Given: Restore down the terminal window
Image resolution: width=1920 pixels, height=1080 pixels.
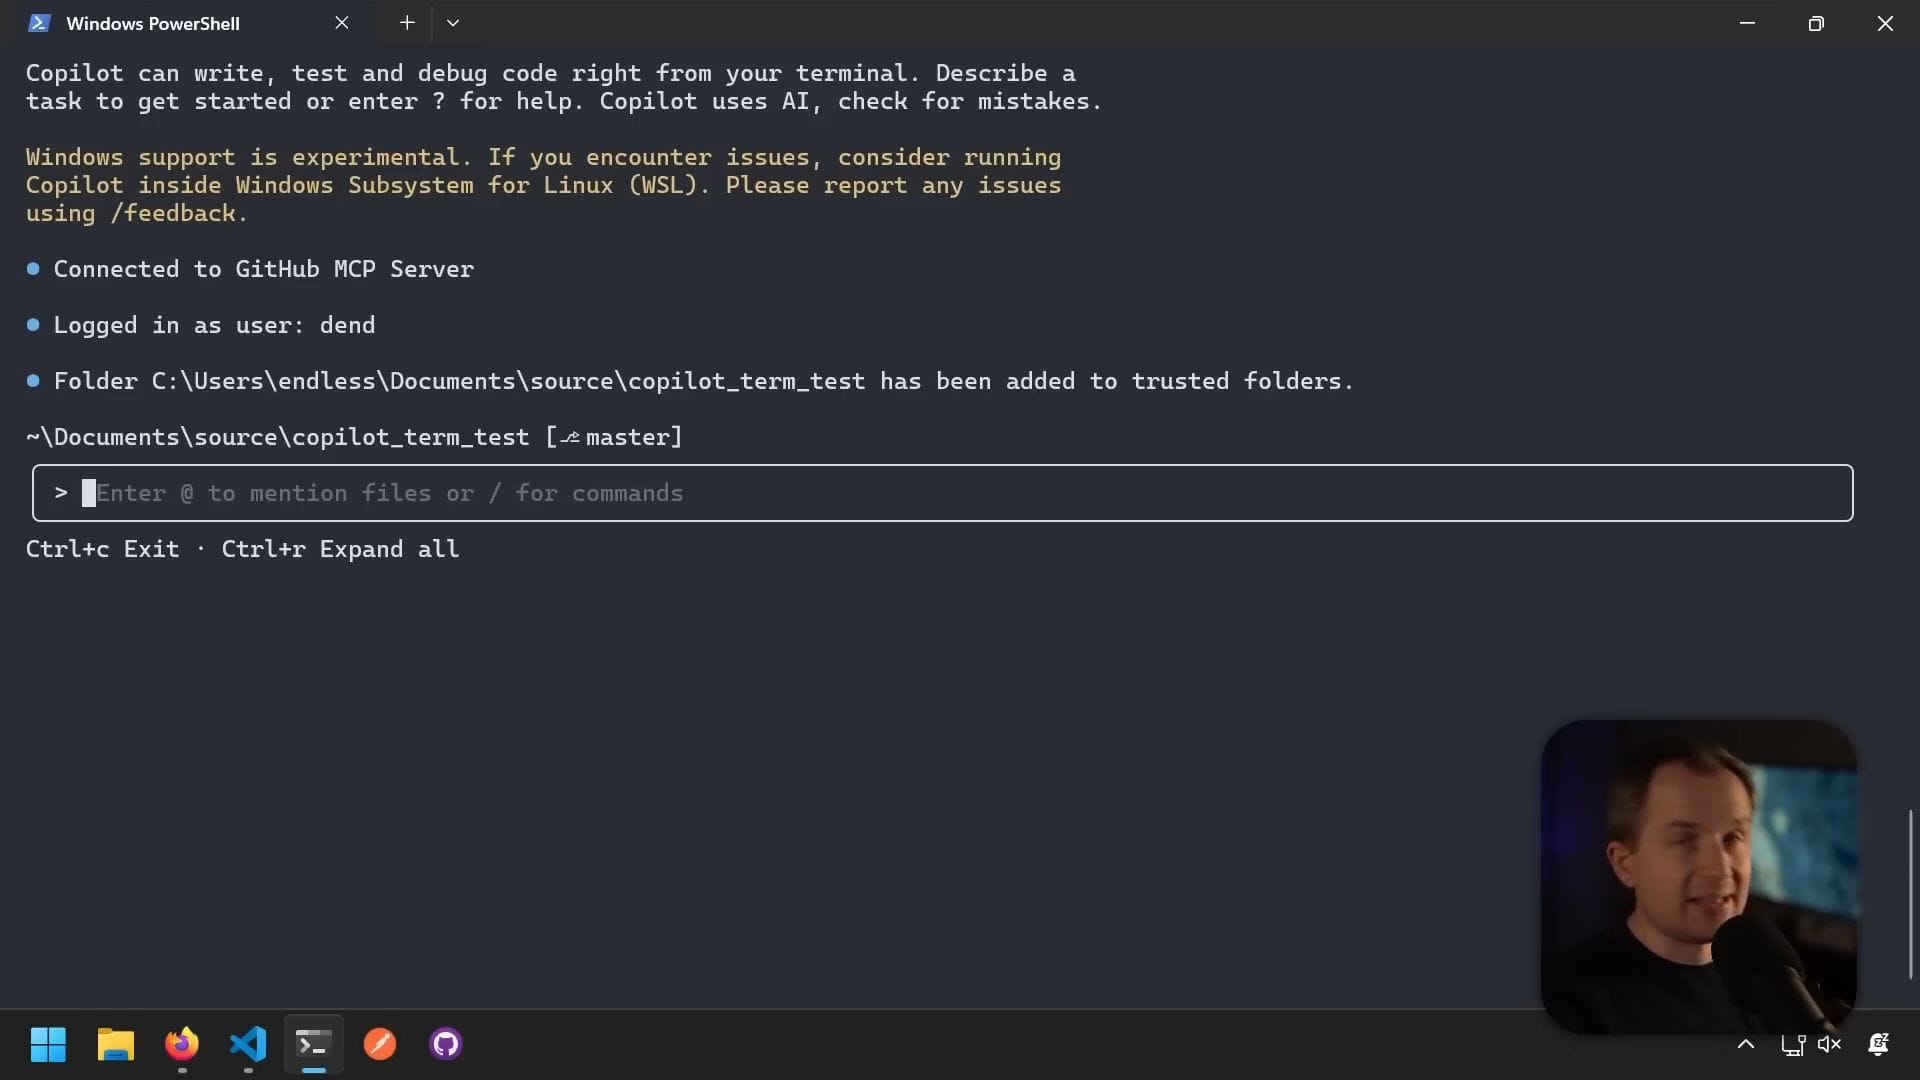Looking at the screenshot, I should click(1816, 23).
